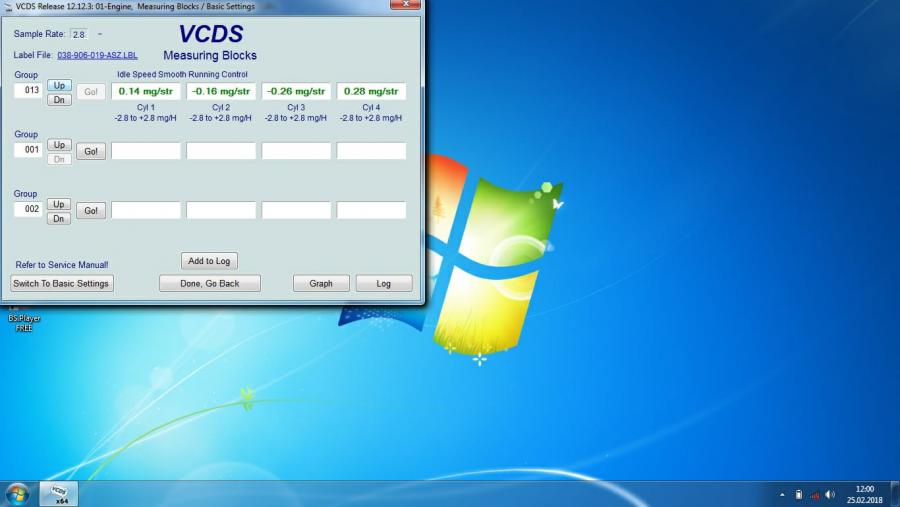Switch To Basic Settings mode
Image resolution: width=900 pixels, height=507 pixels.
click(x=61, y=283)
